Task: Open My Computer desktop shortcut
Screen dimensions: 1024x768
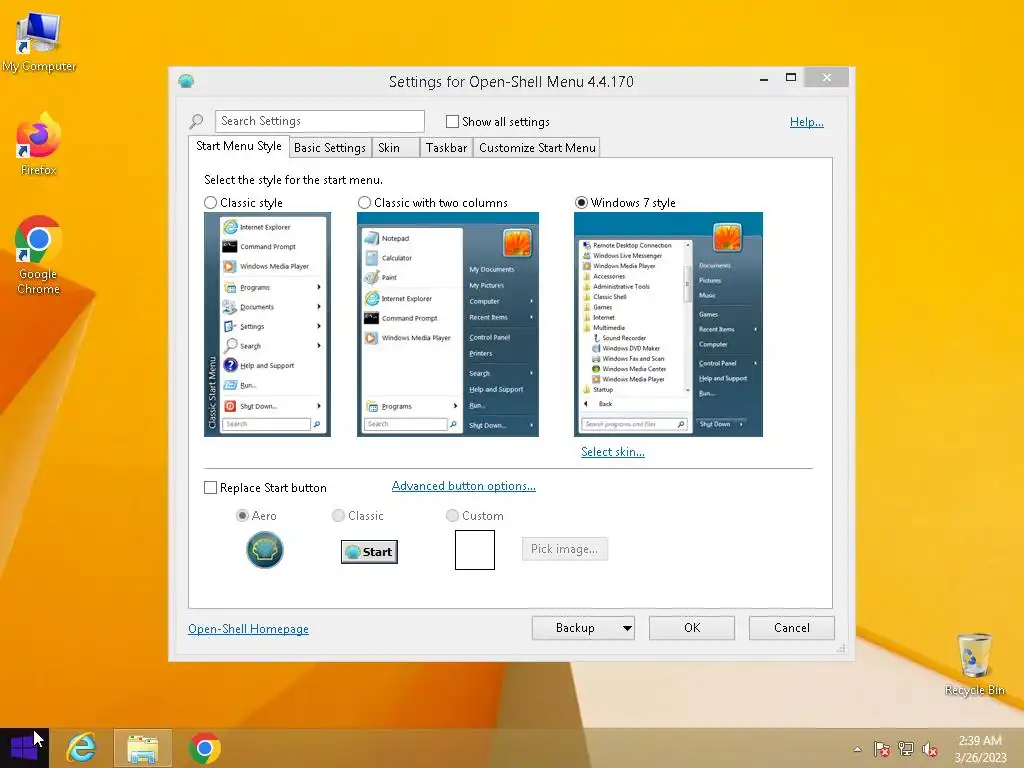Action: (x=39, y=42)
